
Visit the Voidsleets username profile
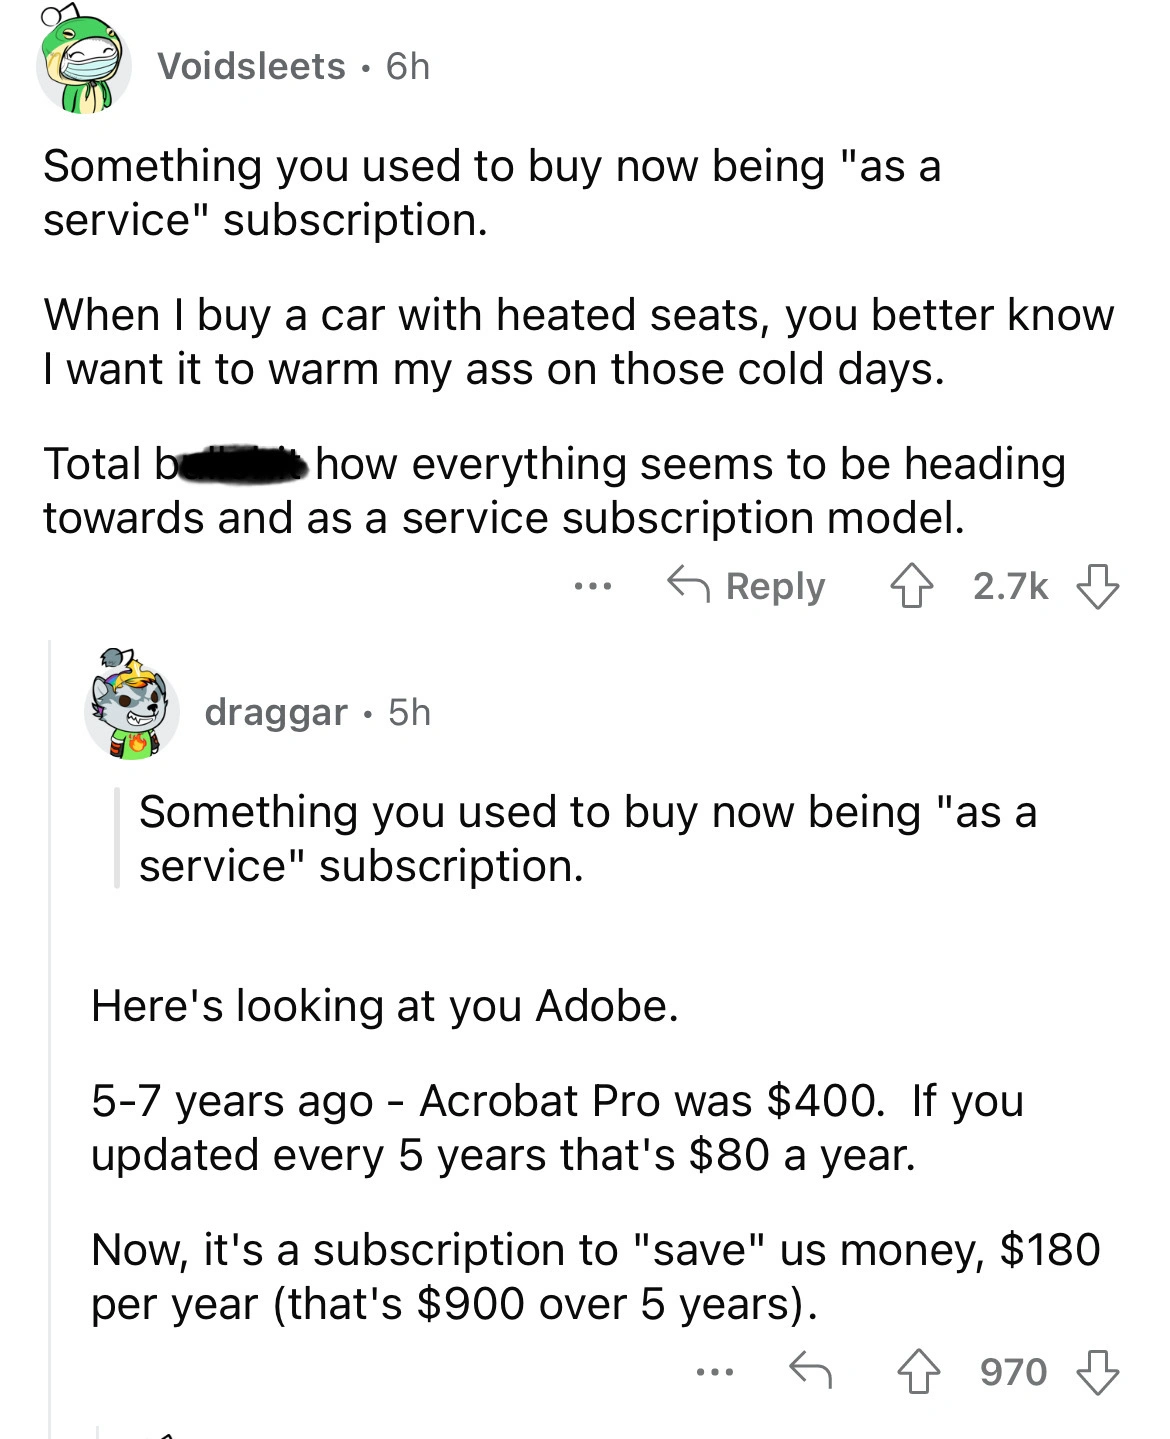(251, 66)
